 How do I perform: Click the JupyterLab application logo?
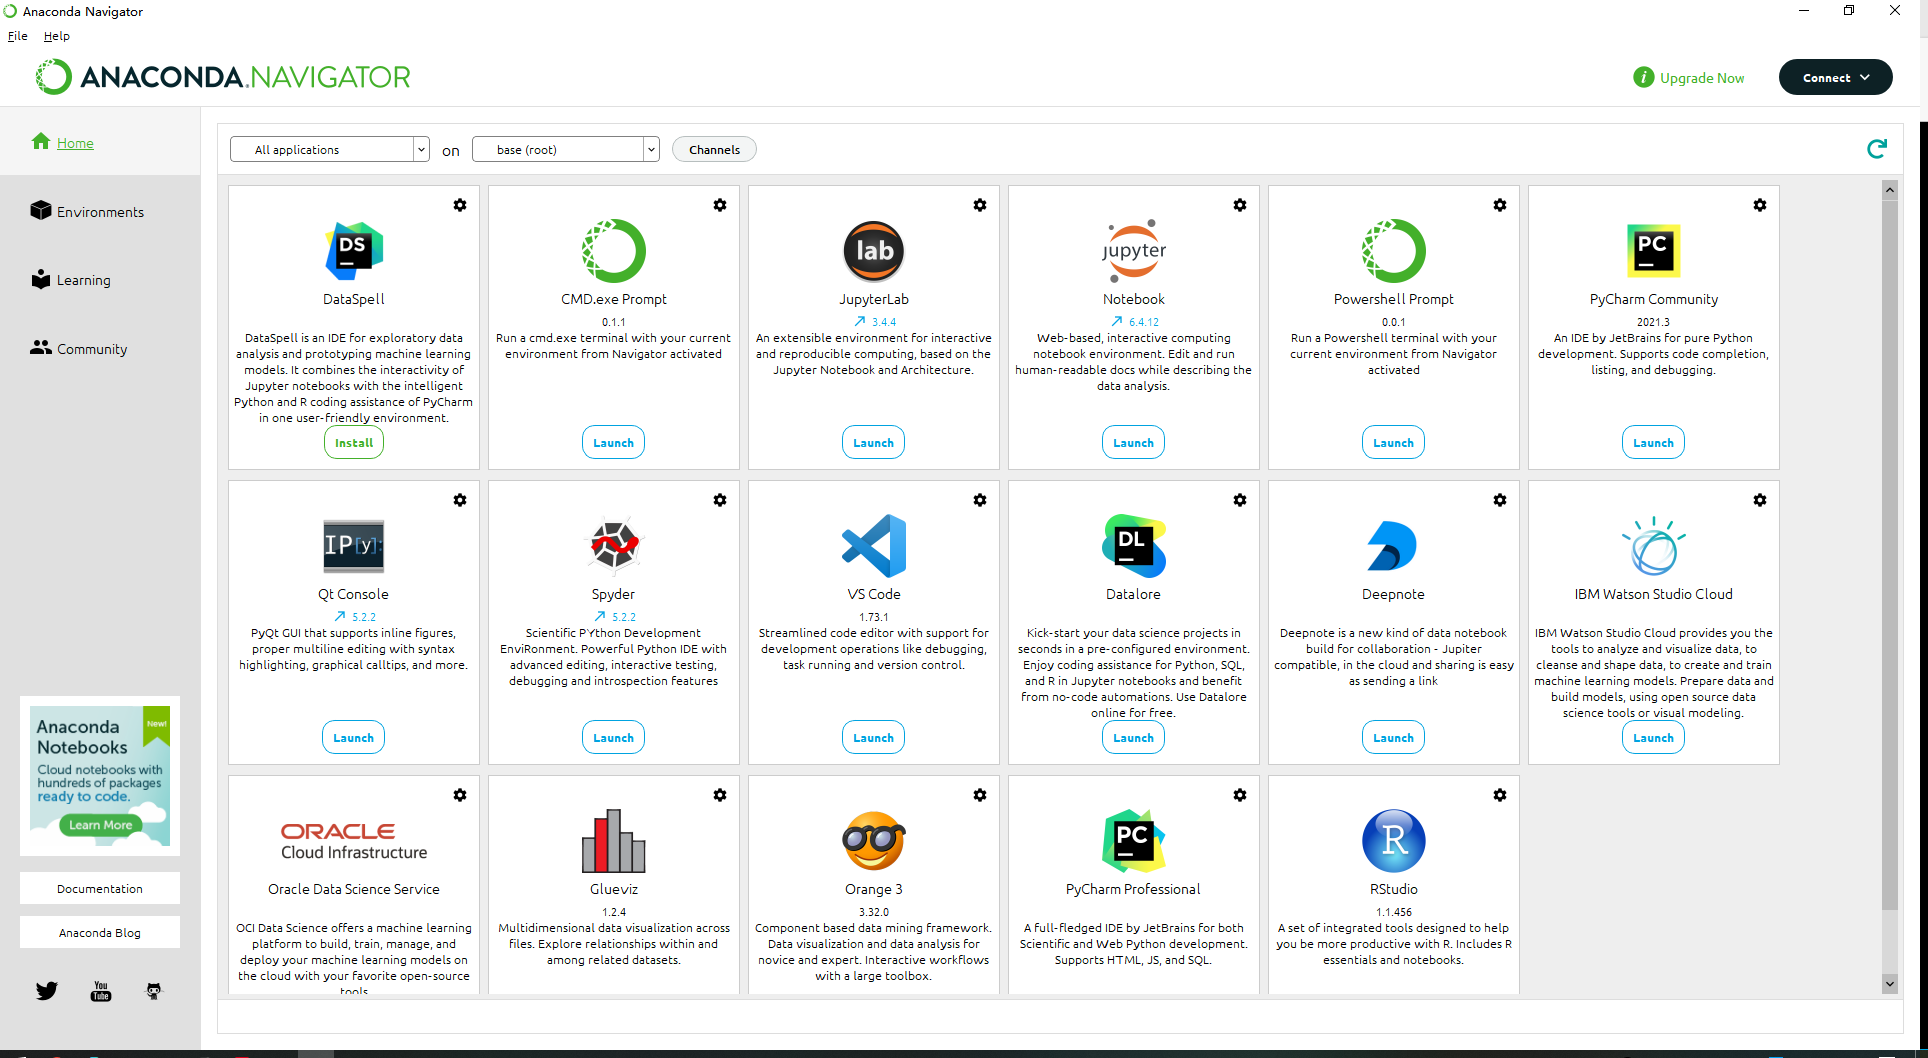click(x=874, y=251)
